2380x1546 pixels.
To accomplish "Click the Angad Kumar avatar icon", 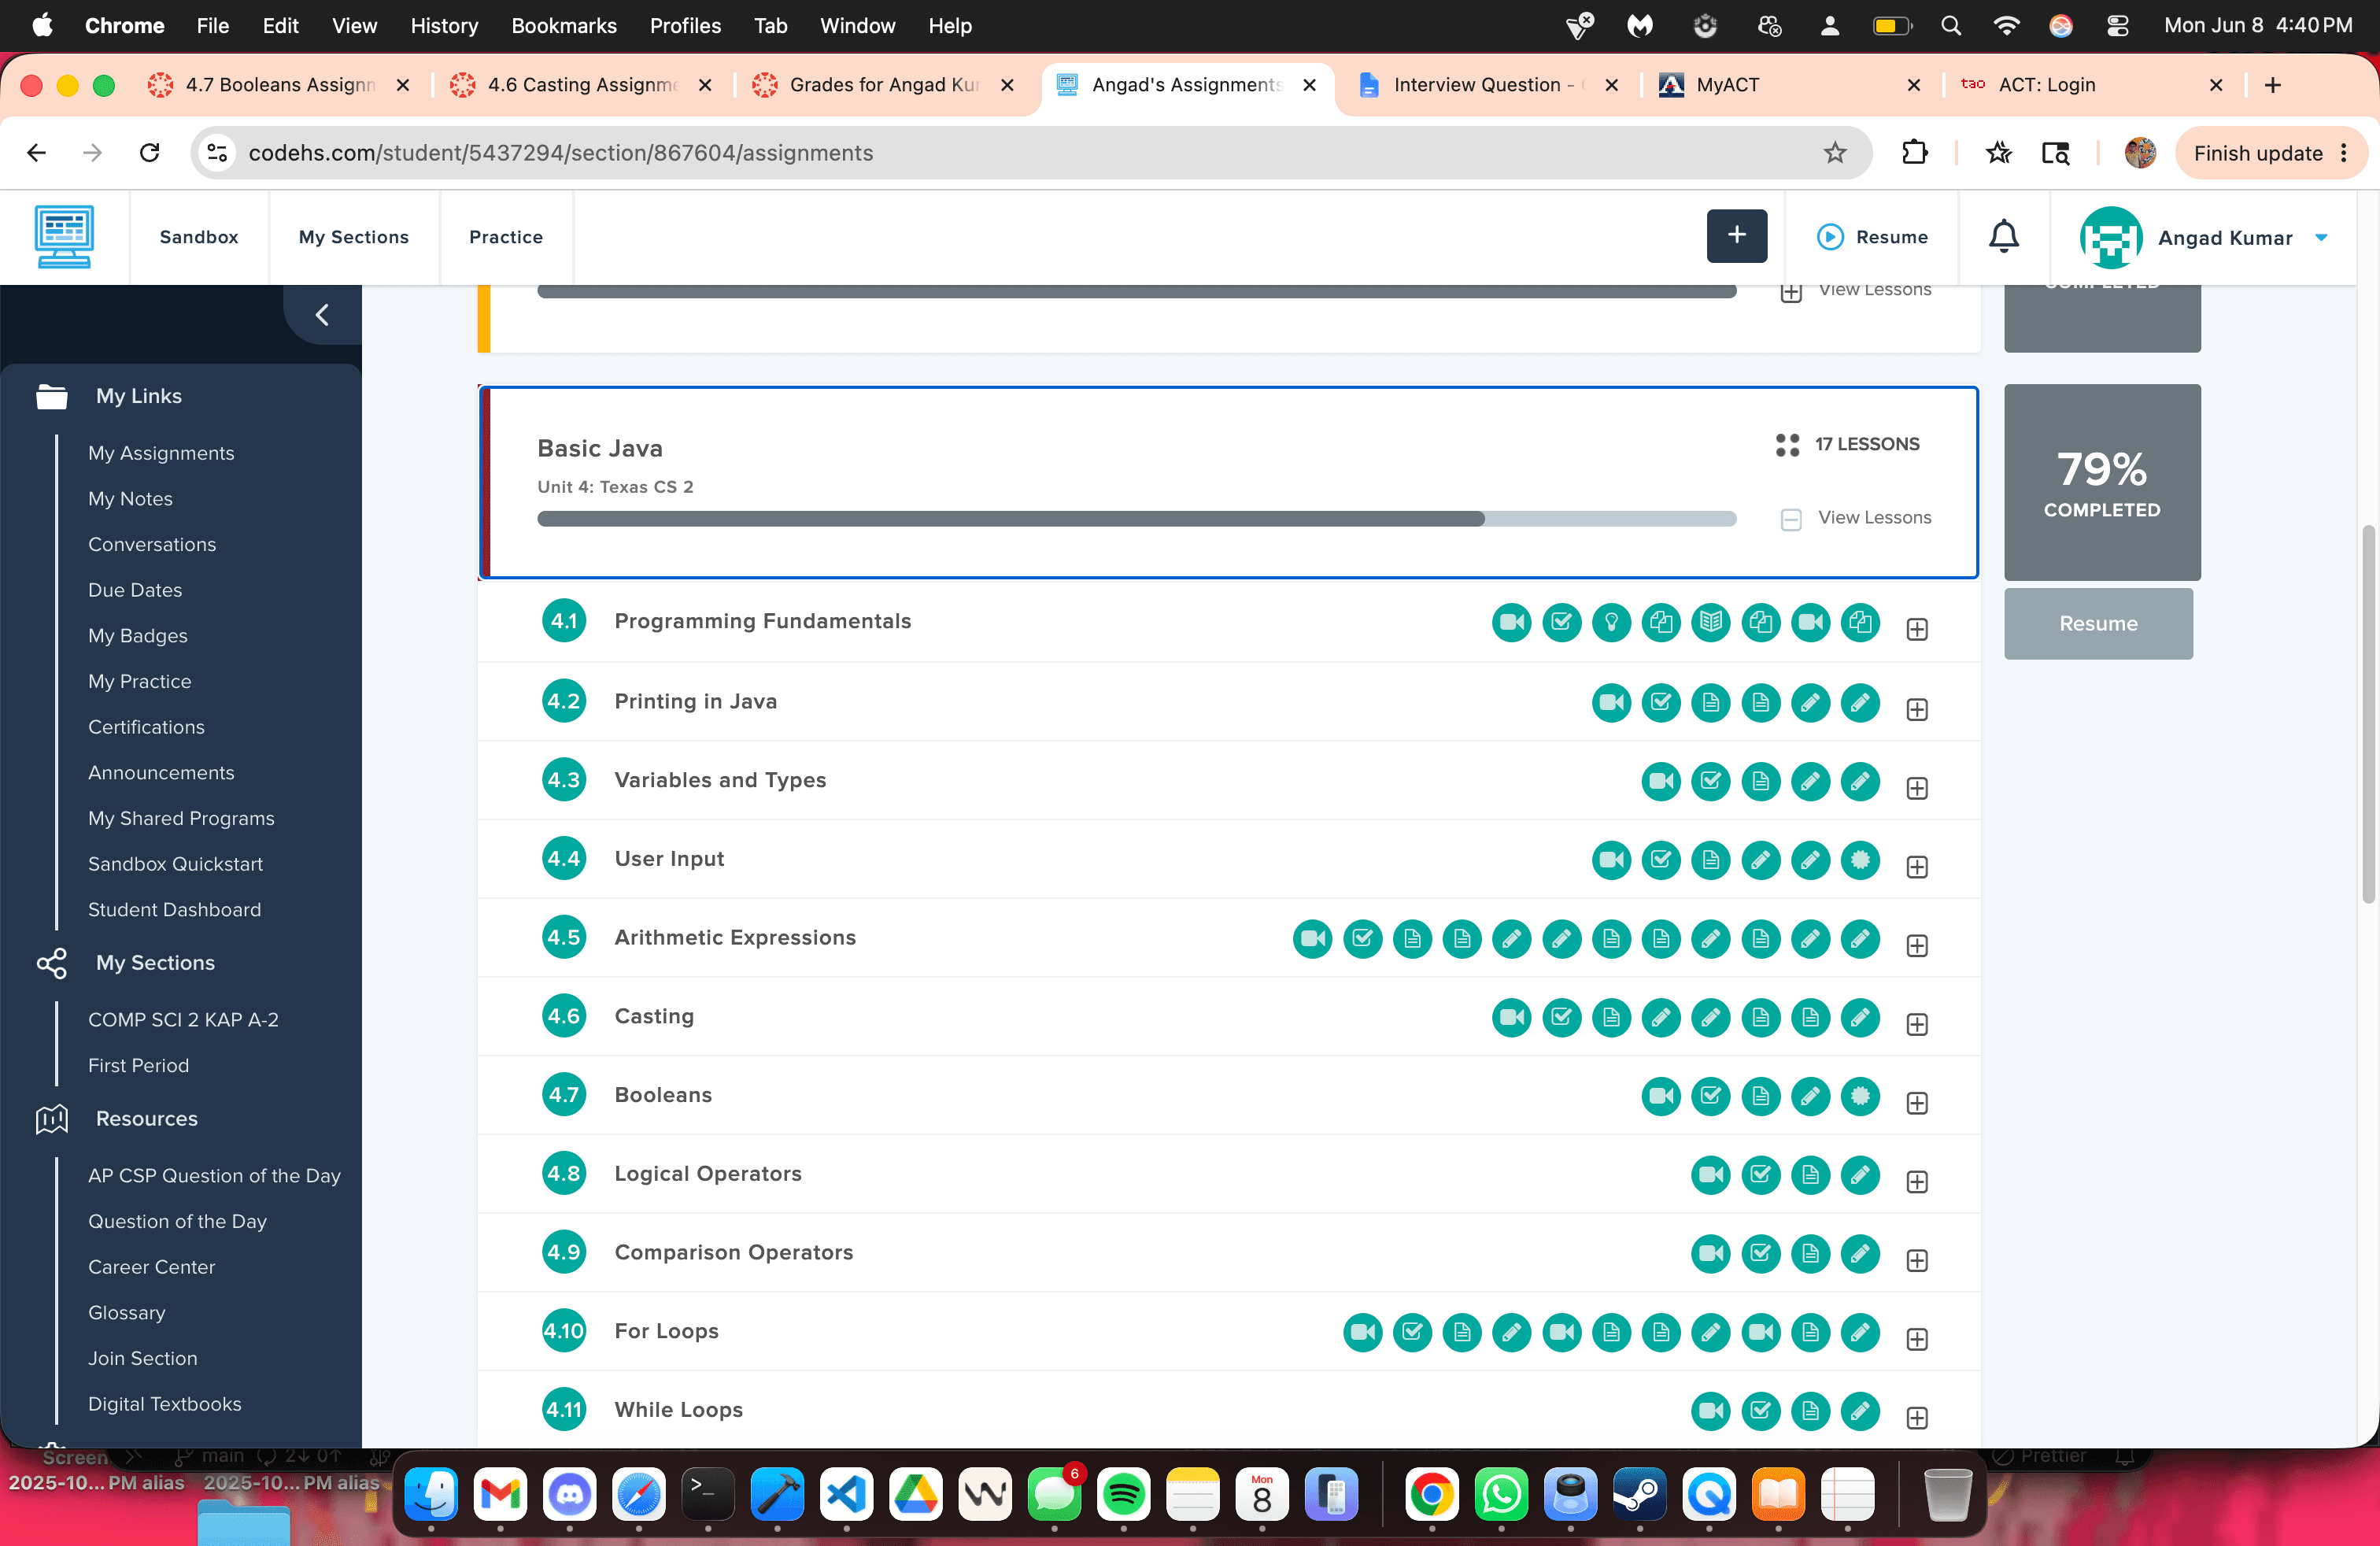I will pyautogui.click(x=2110, y=237).
